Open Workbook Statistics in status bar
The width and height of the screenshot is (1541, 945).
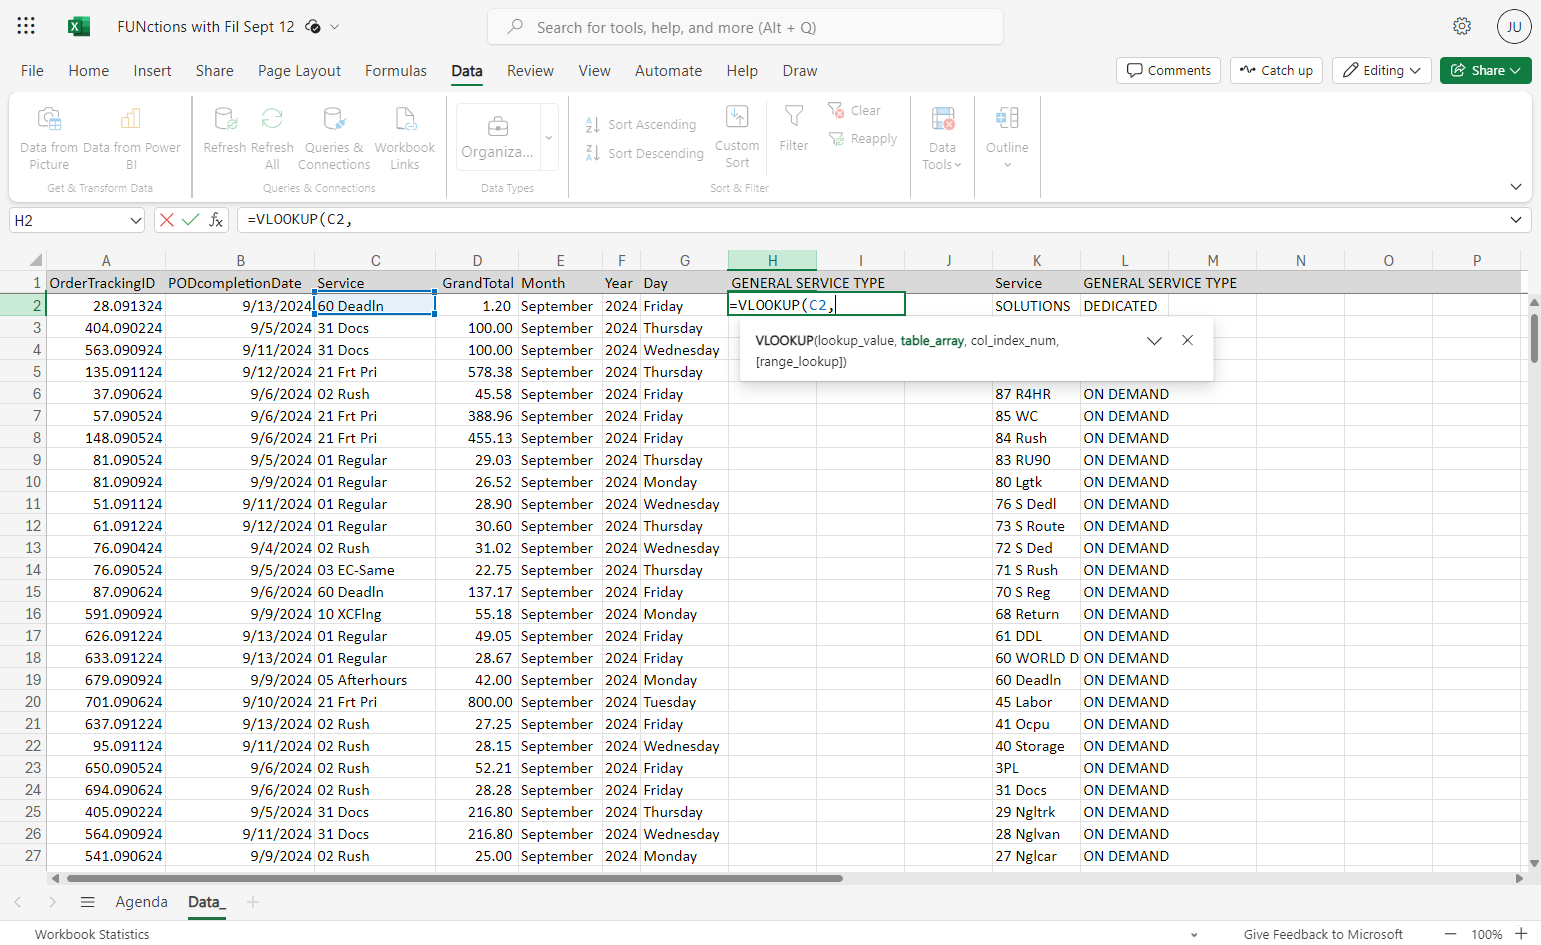click(x=92, y=934)
